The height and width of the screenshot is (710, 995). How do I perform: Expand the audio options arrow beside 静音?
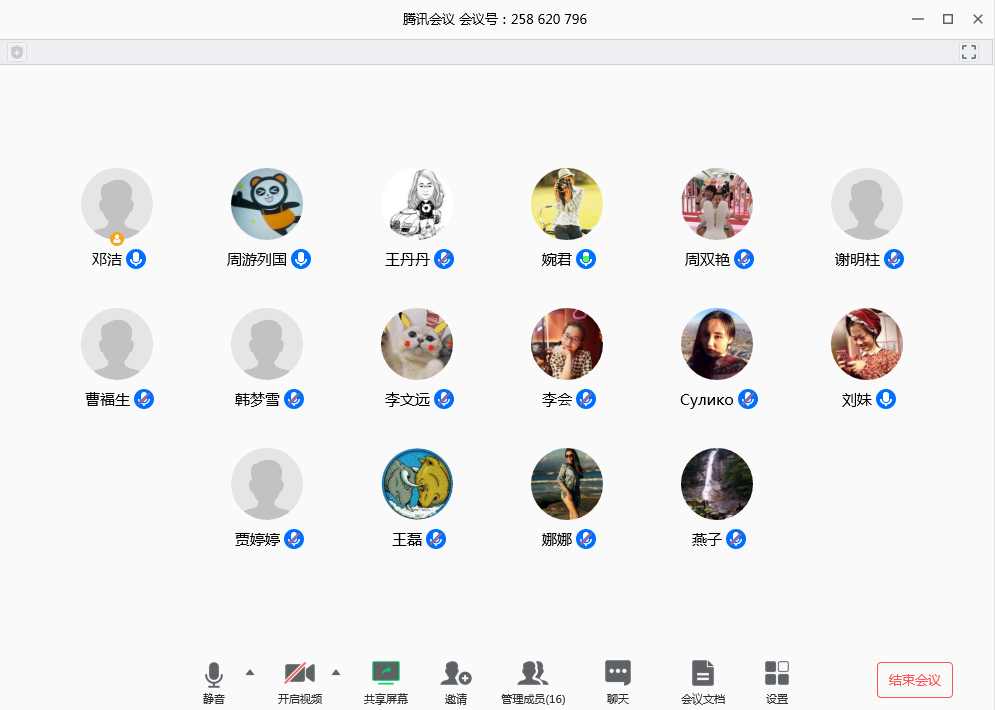click(250, 671)
